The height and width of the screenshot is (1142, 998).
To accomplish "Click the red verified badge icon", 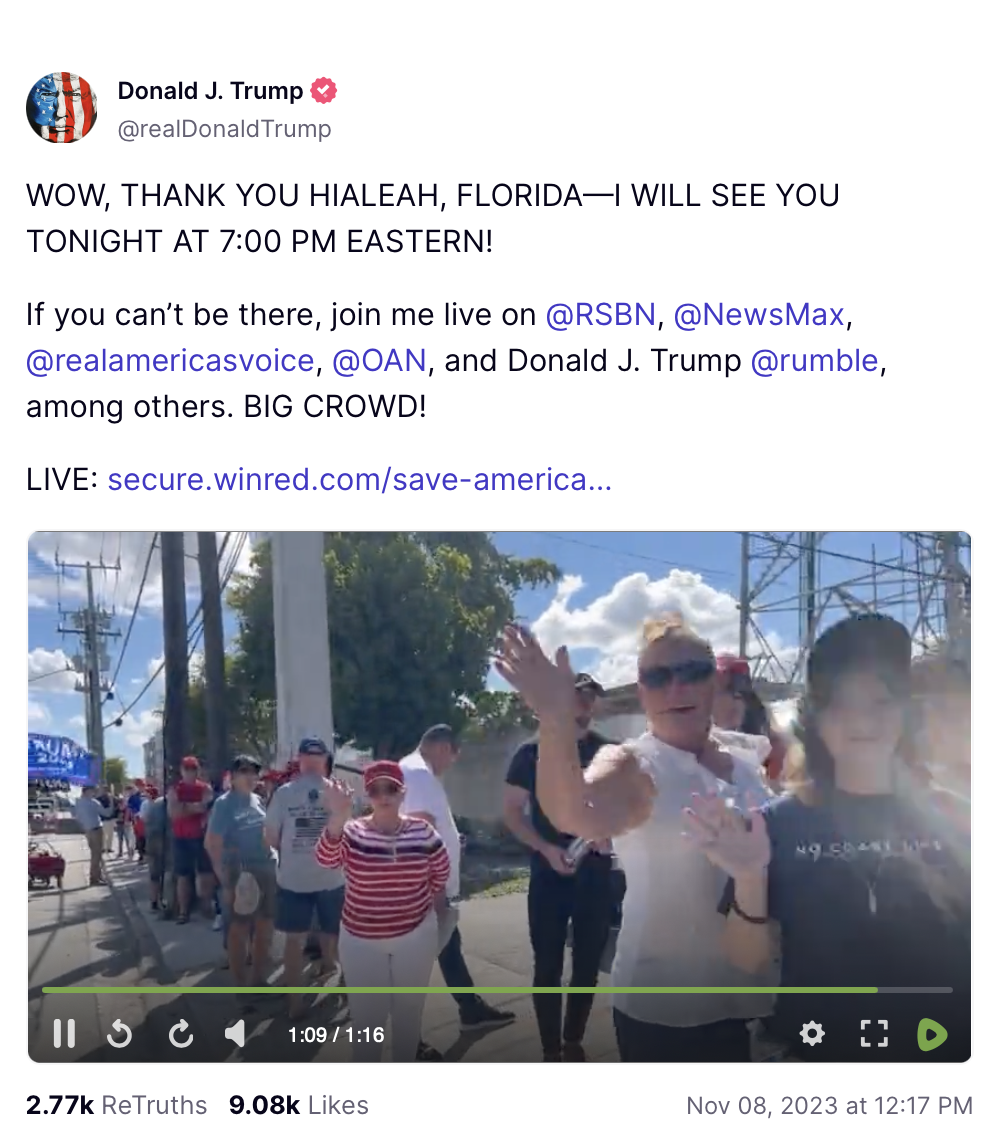I will (323, 91).
